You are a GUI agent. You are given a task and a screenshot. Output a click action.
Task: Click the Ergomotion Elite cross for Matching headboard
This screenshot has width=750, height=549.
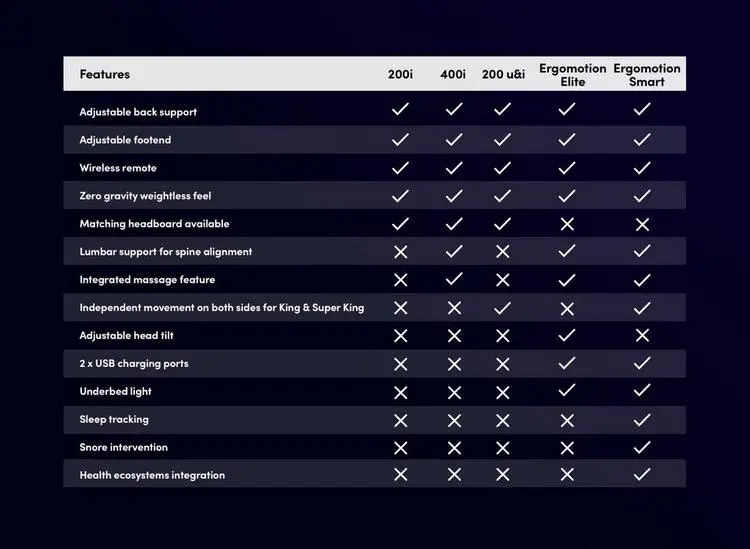[x=567, y=224]
